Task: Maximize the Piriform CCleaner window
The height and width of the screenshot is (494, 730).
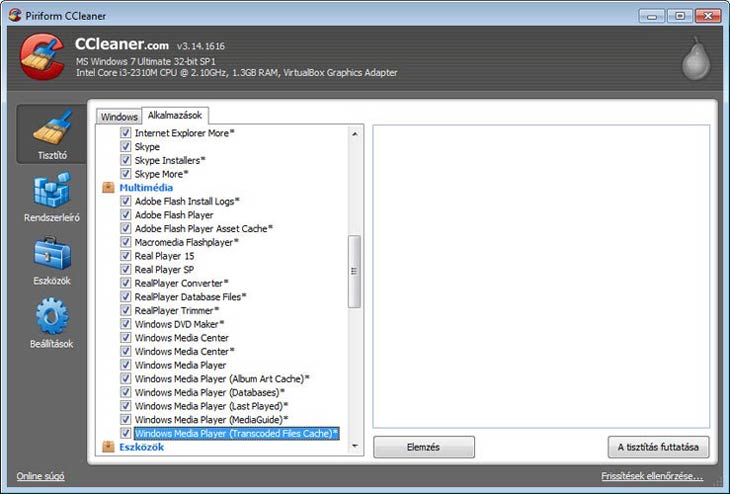Action: (680, 16)
